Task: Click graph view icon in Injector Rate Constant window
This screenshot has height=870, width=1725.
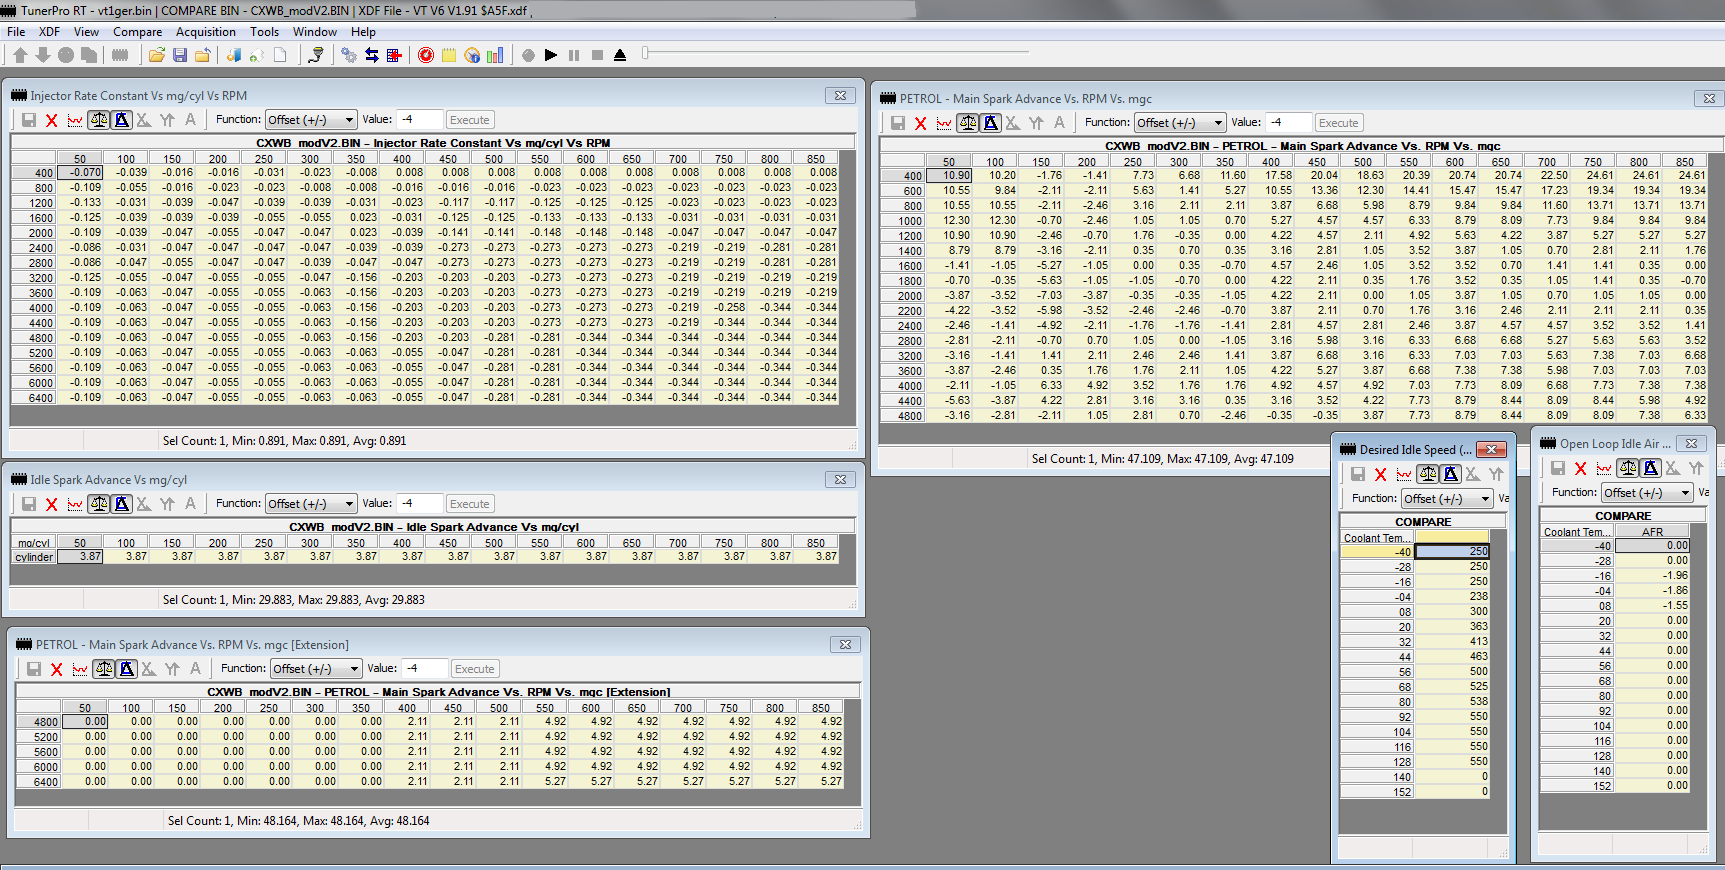Action: (x=75, y=120)
